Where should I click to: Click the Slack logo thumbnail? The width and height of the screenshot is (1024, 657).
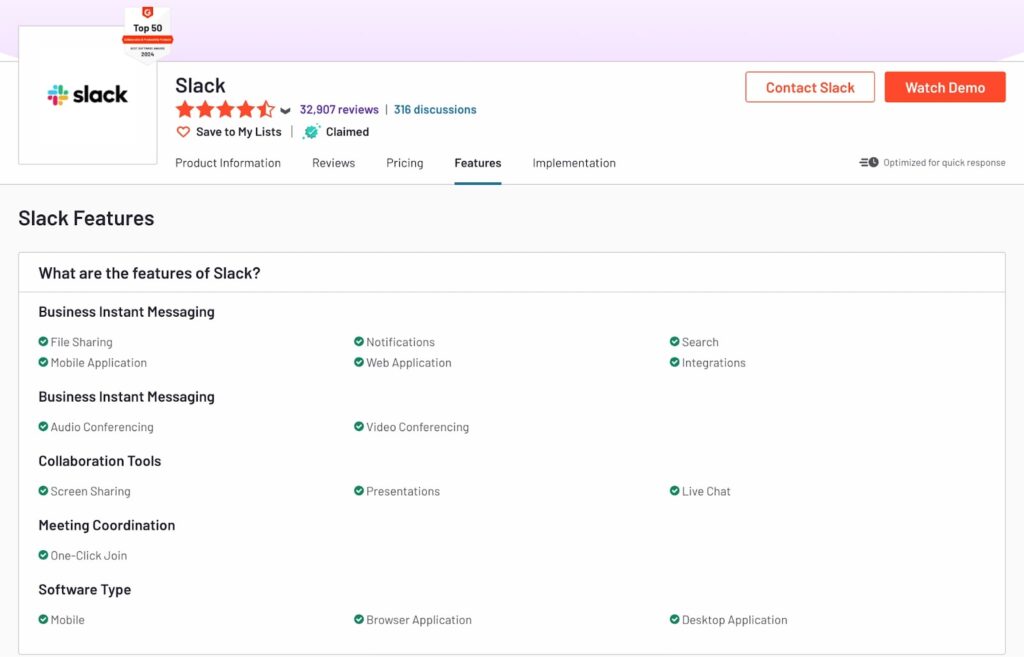pyautogui.click(x=88, y=95)
